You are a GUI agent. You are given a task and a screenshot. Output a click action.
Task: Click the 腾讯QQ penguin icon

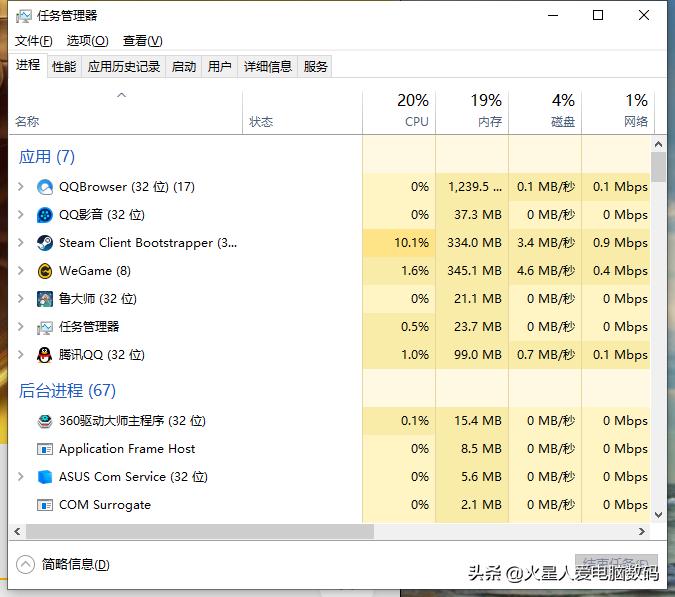(44, 355)
